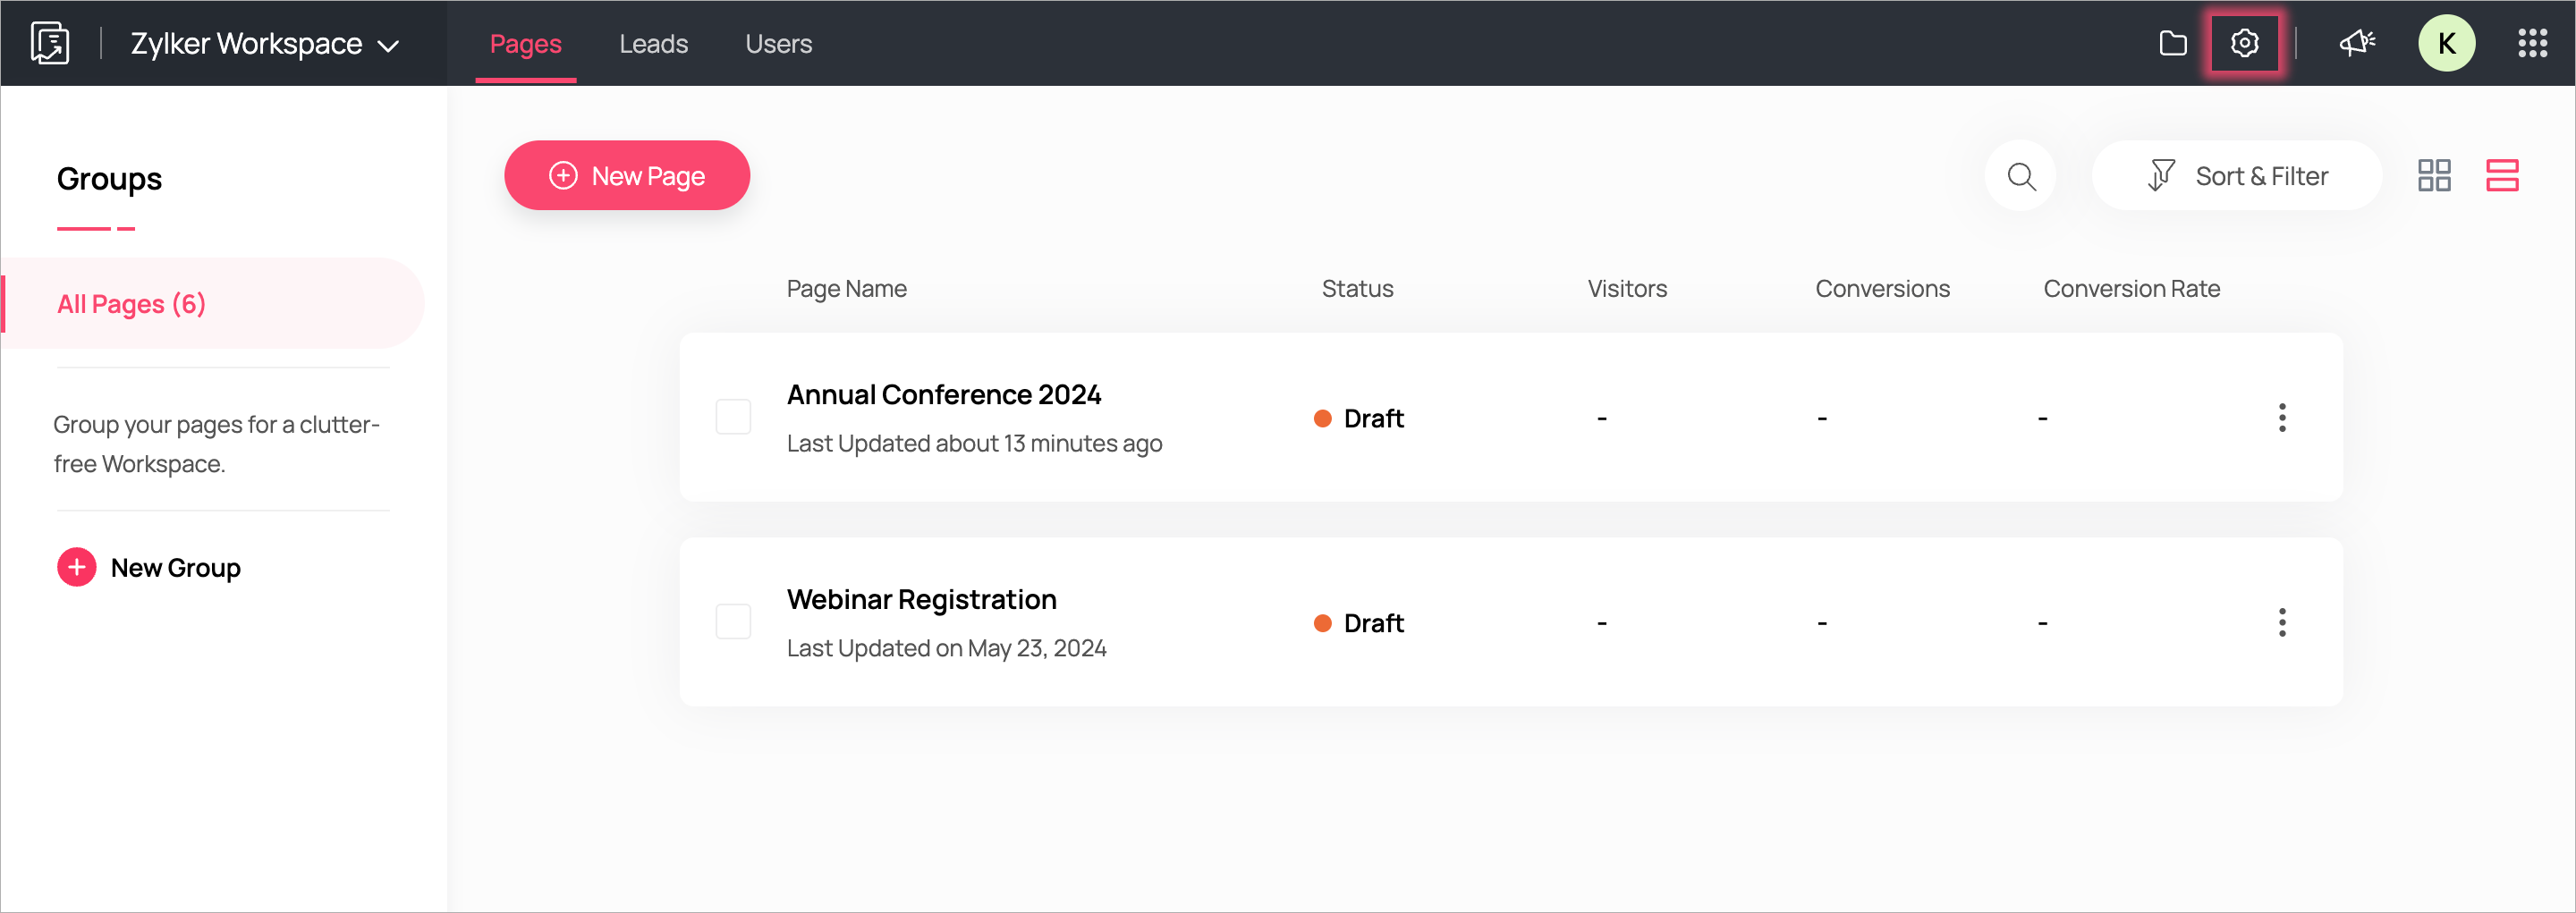Switch to grid view layout
Viewport: 2576px width, 913px height.
(2434, 176)
